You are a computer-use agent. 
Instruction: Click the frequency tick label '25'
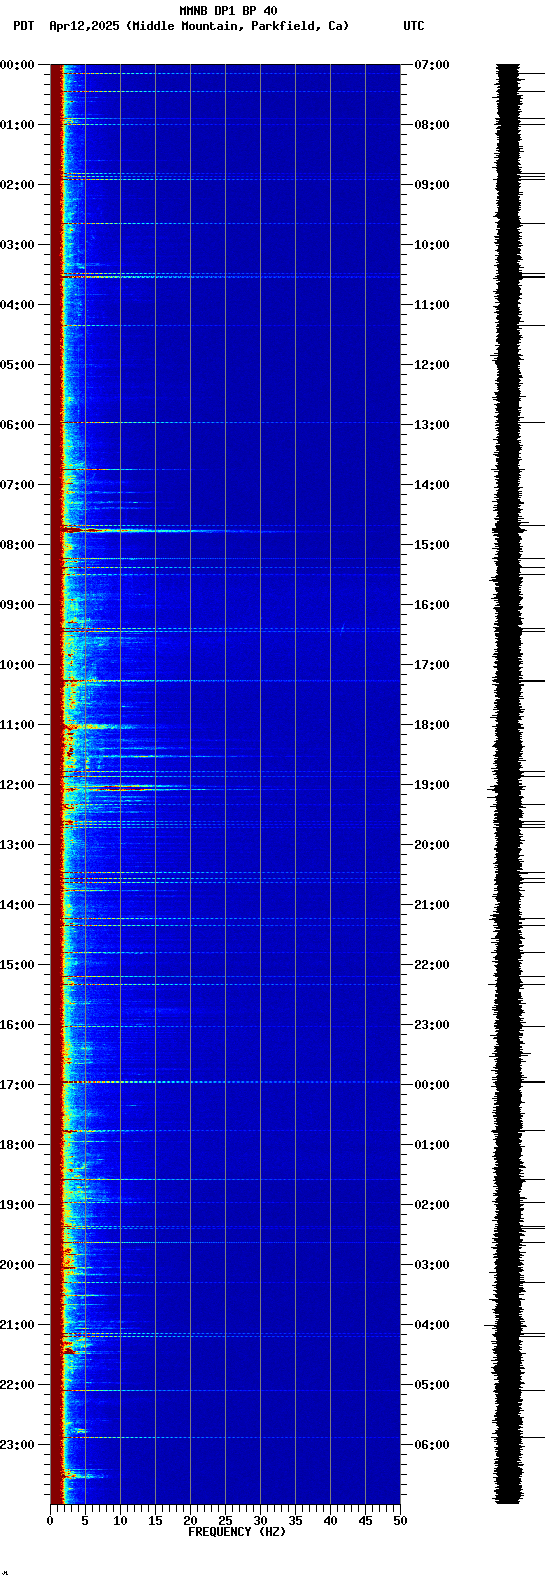[225, 1521]
